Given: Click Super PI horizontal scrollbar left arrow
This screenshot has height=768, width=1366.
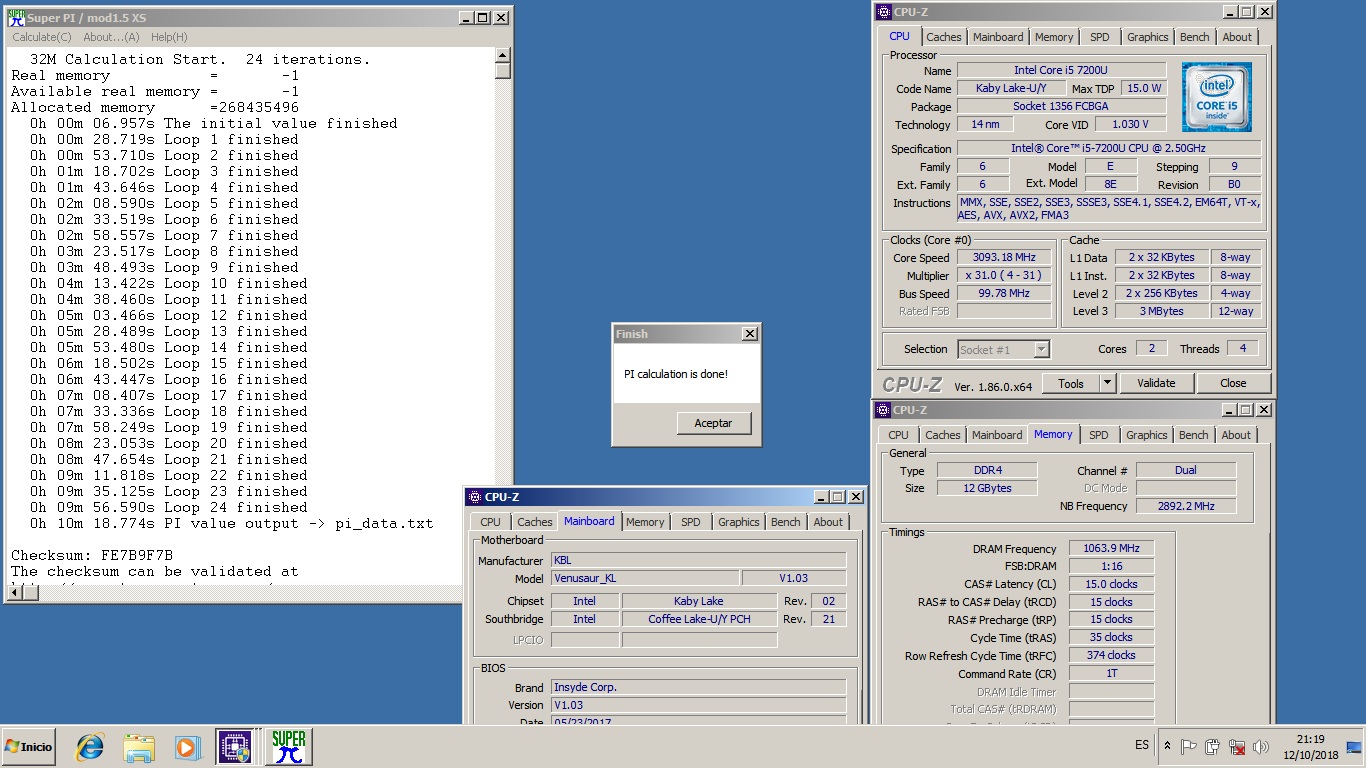Looking at the screenshot, I should 14,593.
